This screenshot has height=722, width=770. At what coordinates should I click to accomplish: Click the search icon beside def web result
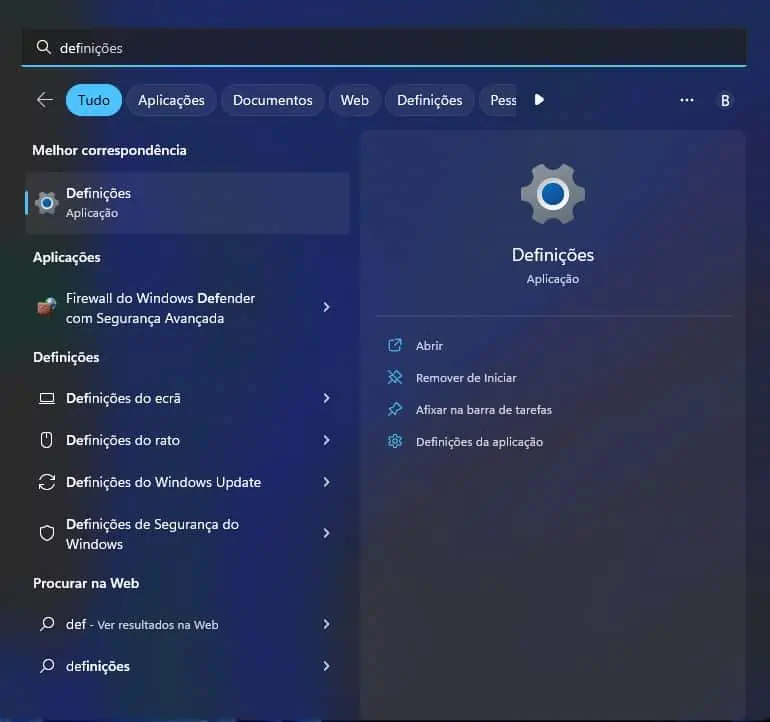[47, 624]
